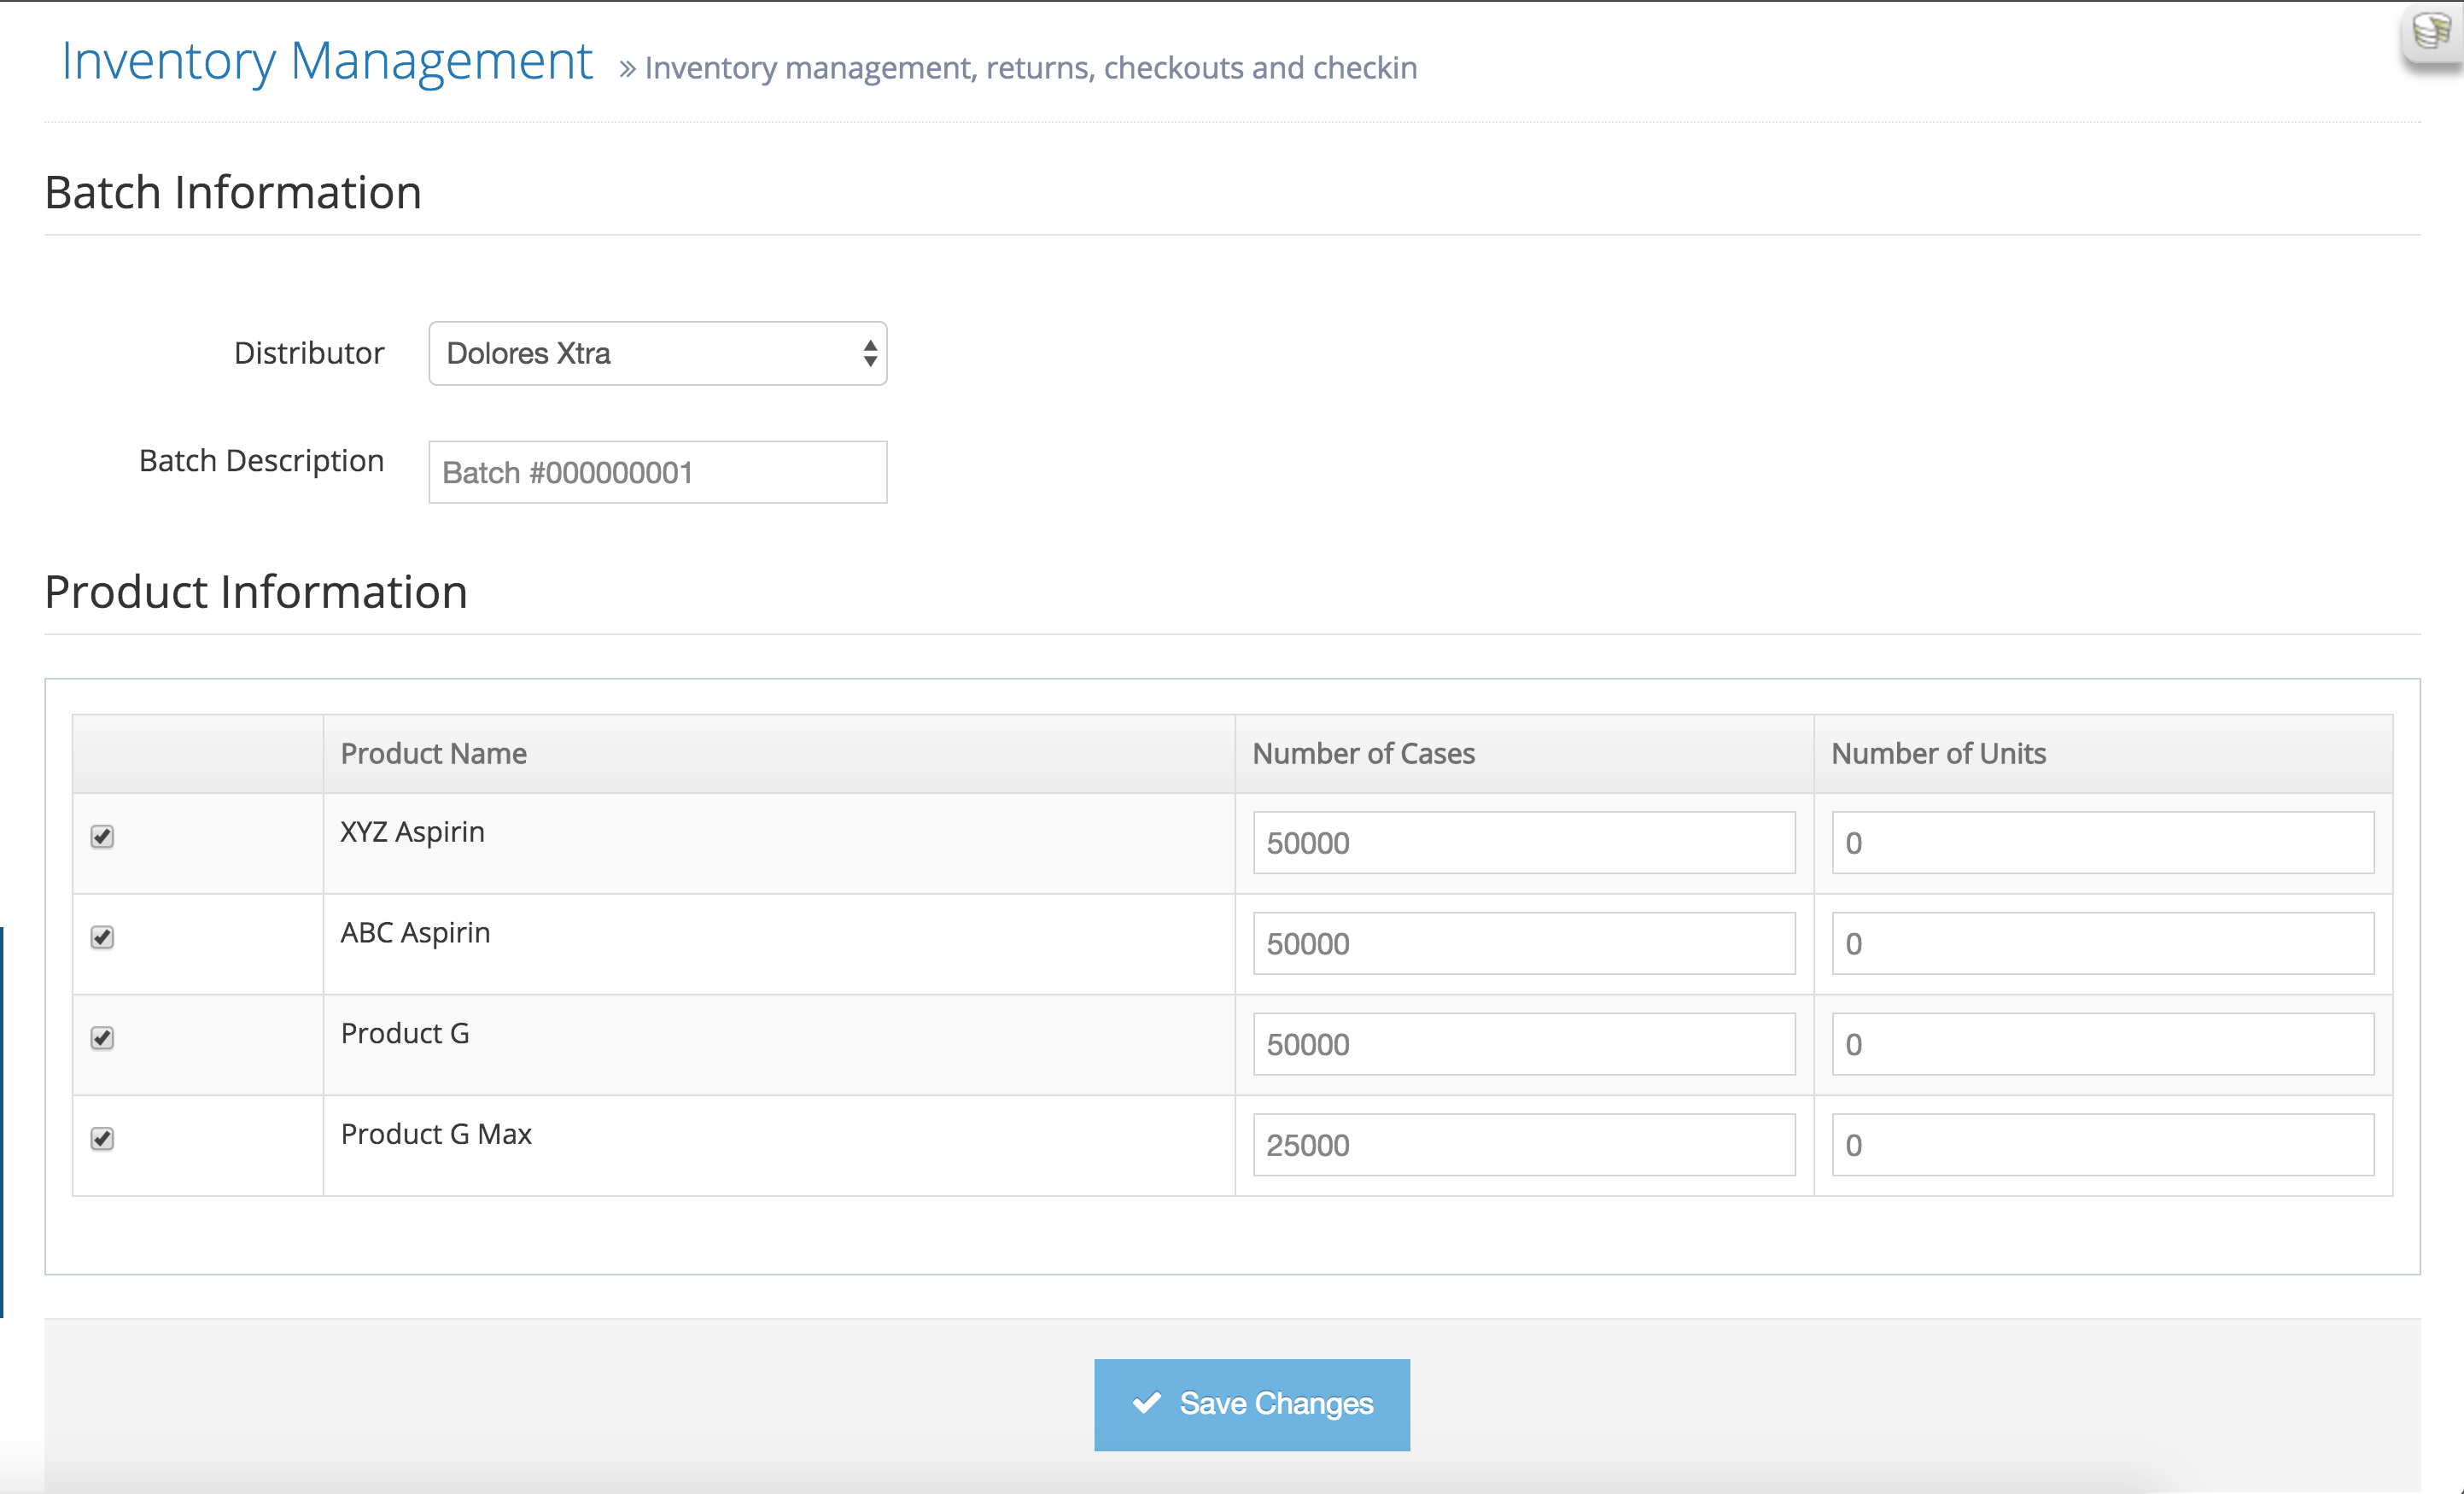
Task: Uncheck the XYZ Aspirin checkbox
Action: tap(102, 836)
